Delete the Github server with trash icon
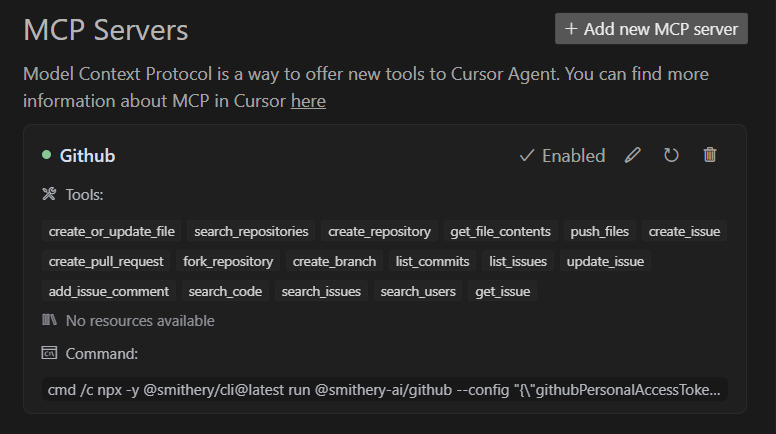 (x=710, y=155)
